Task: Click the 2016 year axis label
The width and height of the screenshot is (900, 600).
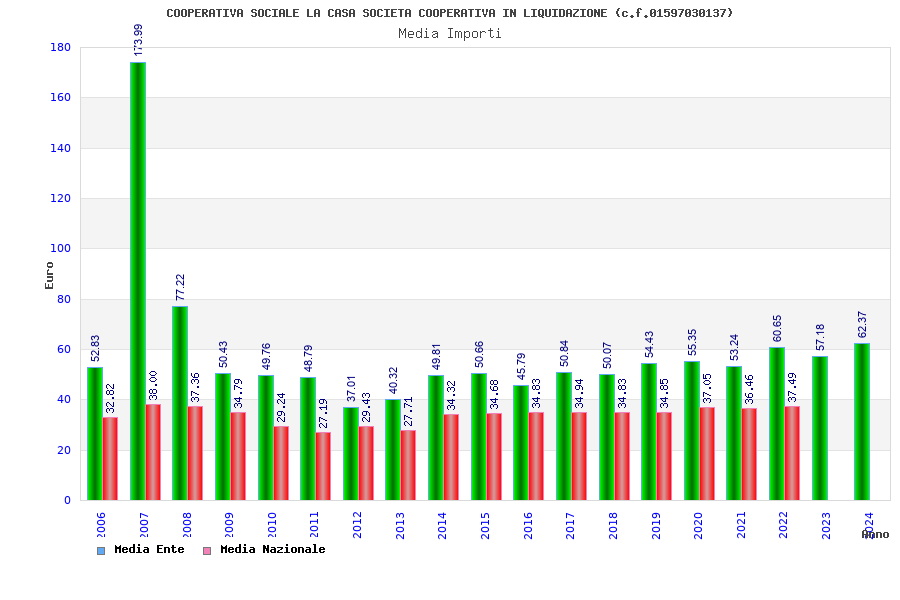Action: [528, 525]
